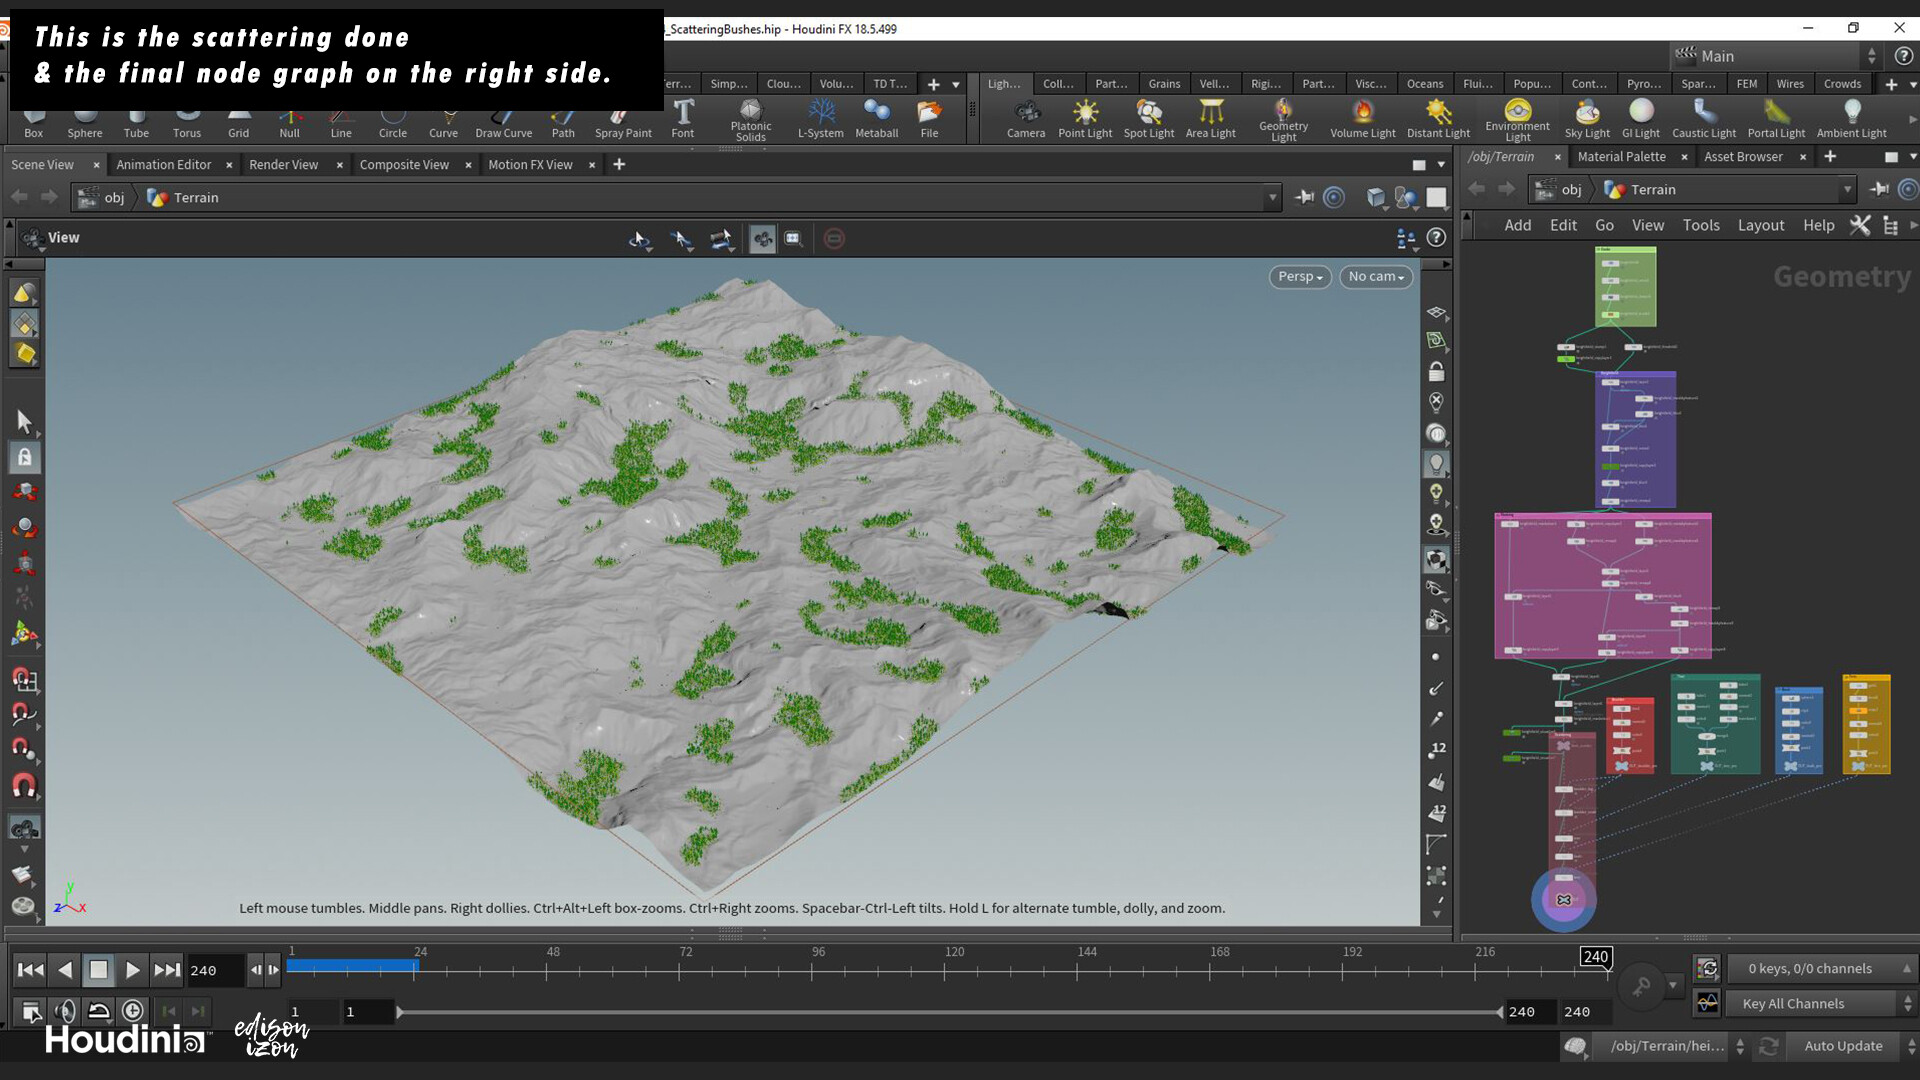This screenshot has height=1080, width=1920.
Task: Open the Platonic Solids tool
Action: [750, 120]
